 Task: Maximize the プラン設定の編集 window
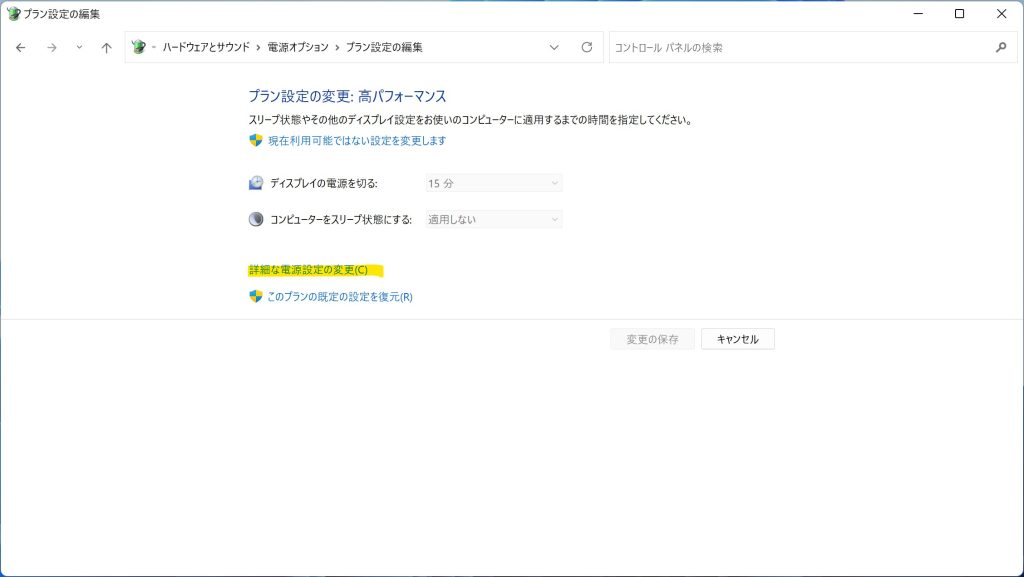click(x=959, y=14)
